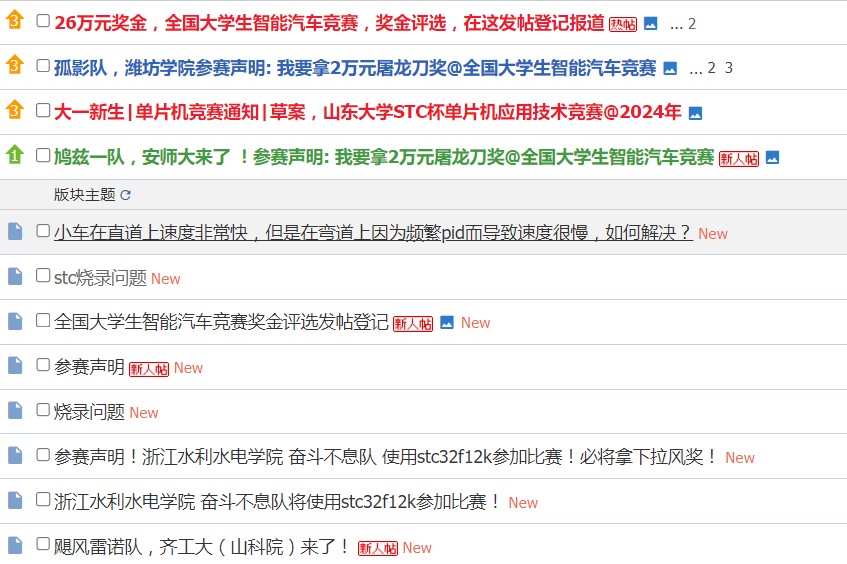847x564 pixels.
Task: Open the stc烧录问题 thread
Action: point(100,278)
